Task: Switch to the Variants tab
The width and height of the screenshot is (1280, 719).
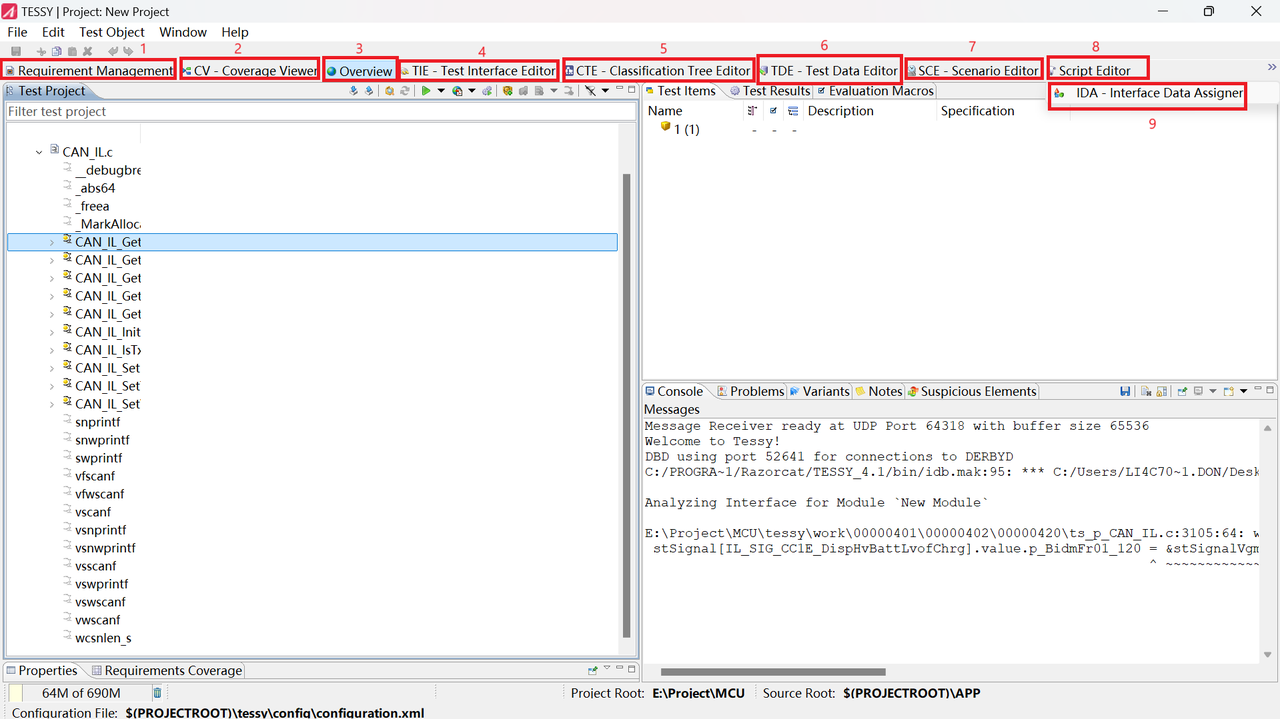Action: point(819,391)
